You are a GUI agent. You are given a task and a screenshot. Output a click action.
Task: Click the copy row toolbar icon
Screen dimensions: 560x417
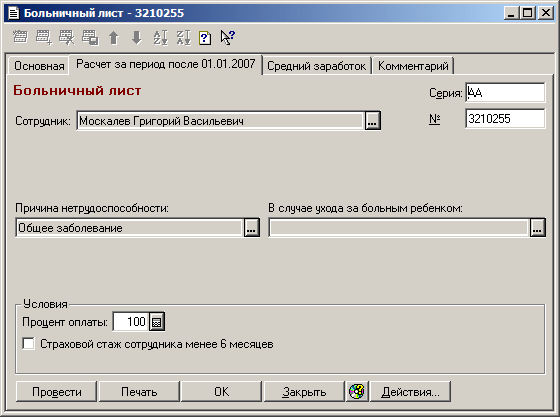(90, 37)
